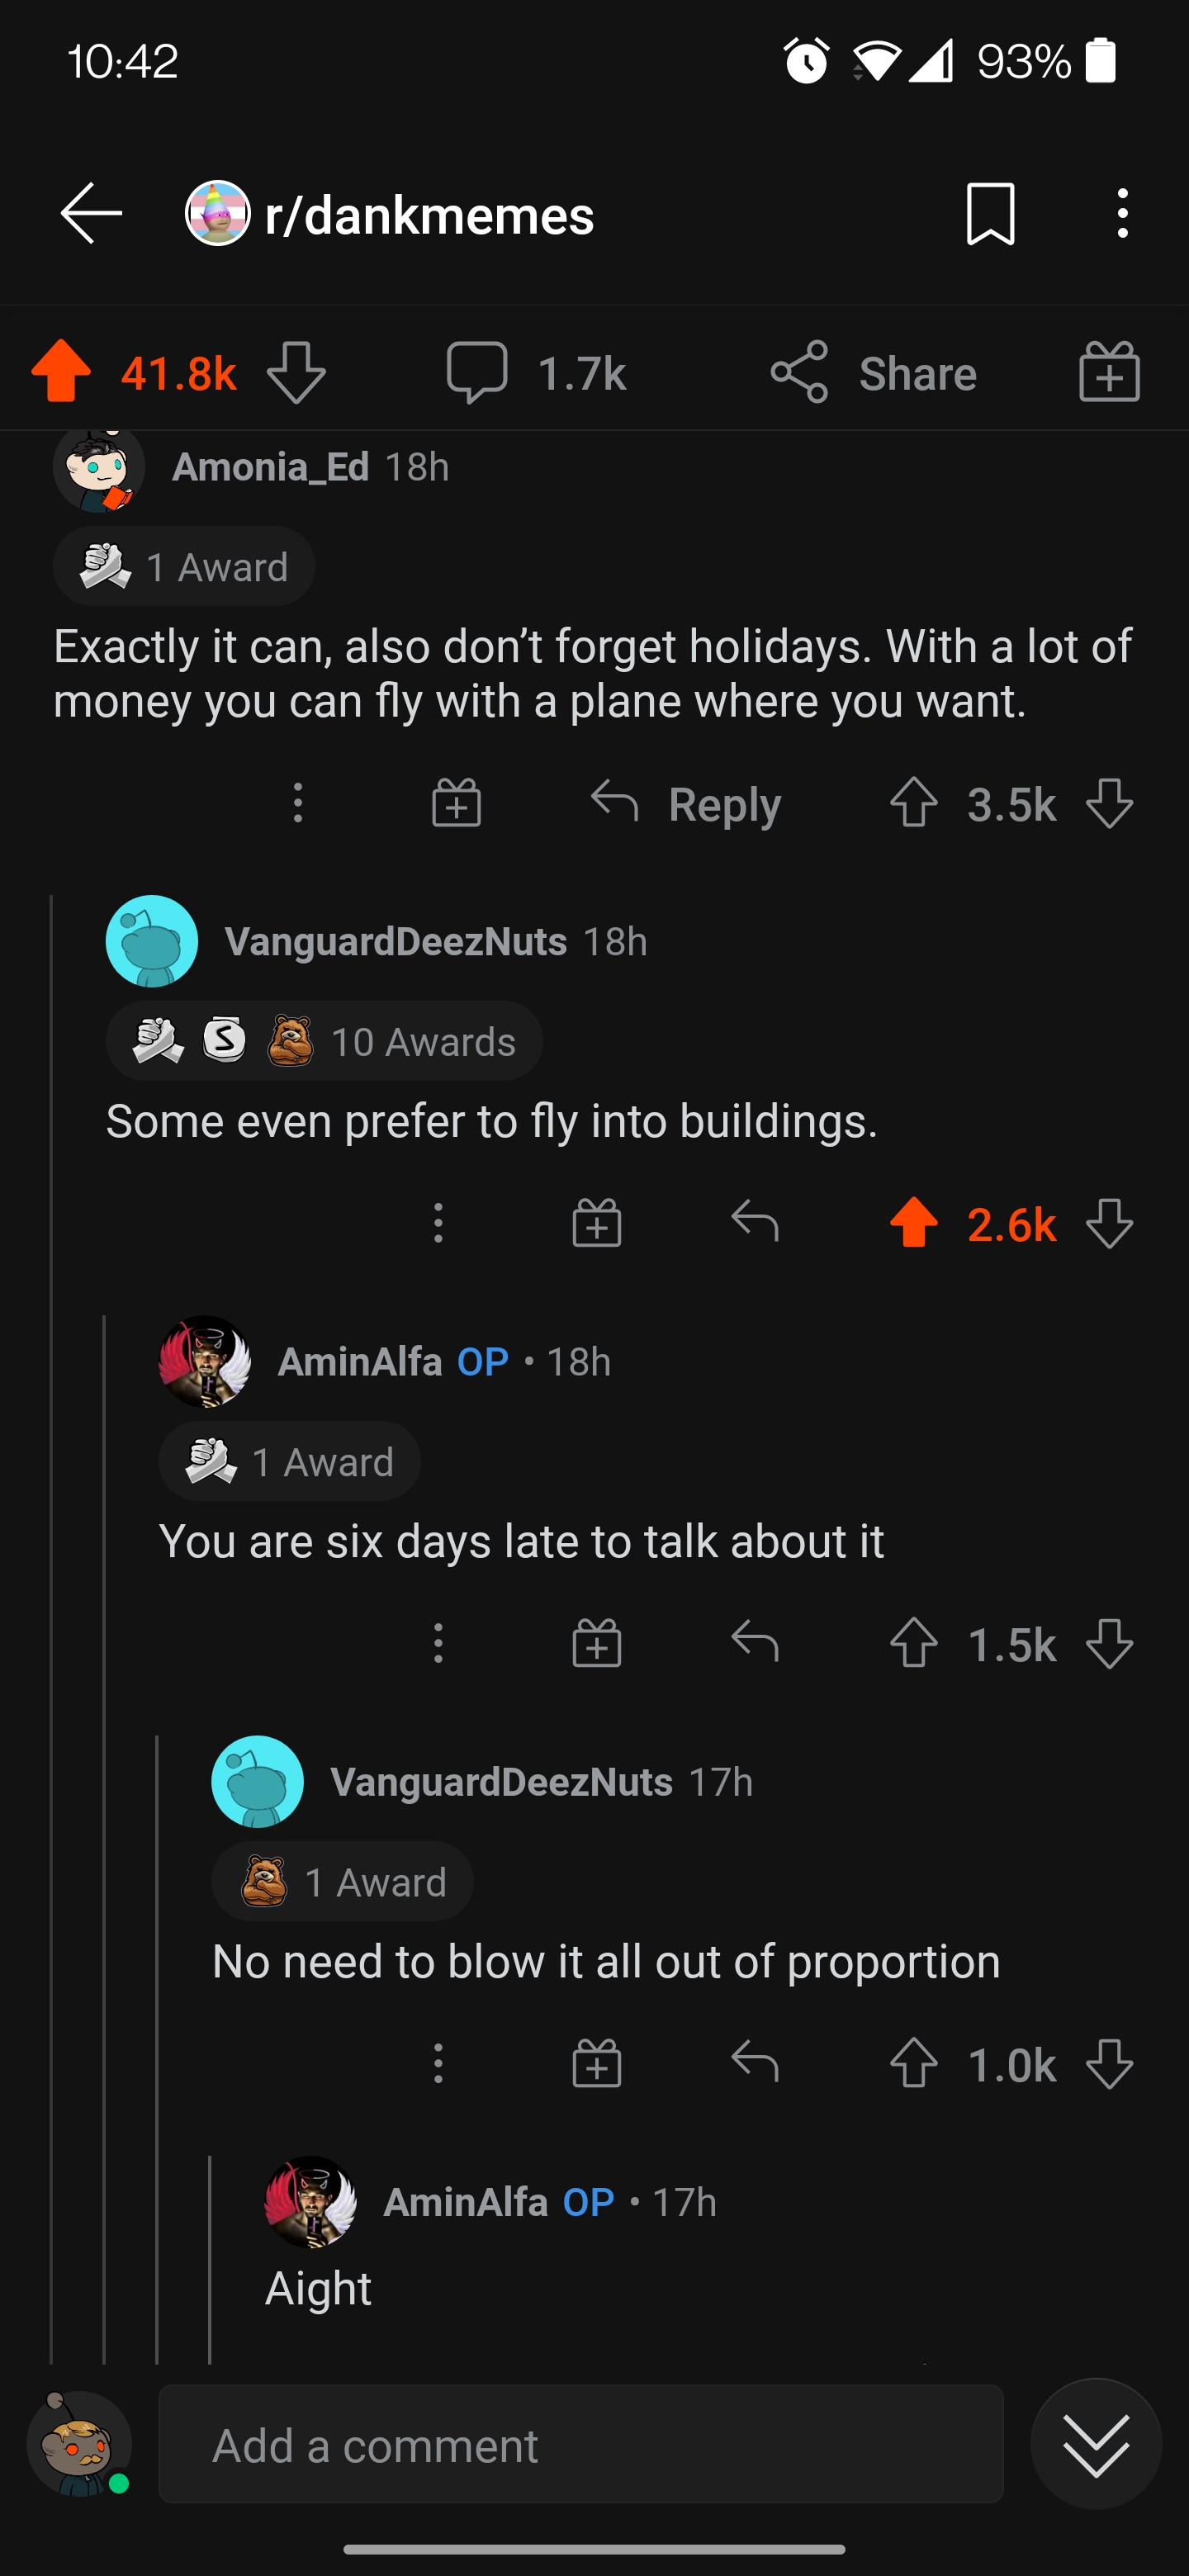
Task: Jump to next comment with chevron button
Action: [1096, 2443]
